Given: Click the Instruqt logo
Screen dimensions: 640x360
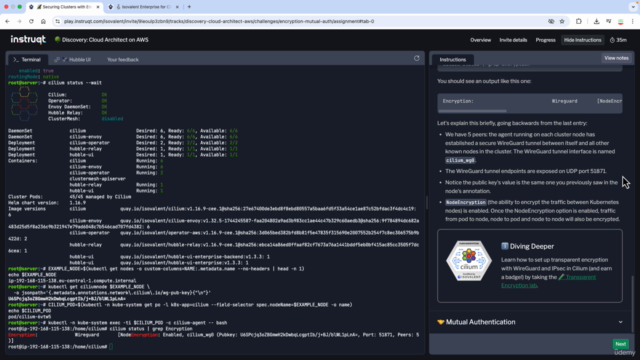Looking at the screenshot, I should (x=28, y=40).
